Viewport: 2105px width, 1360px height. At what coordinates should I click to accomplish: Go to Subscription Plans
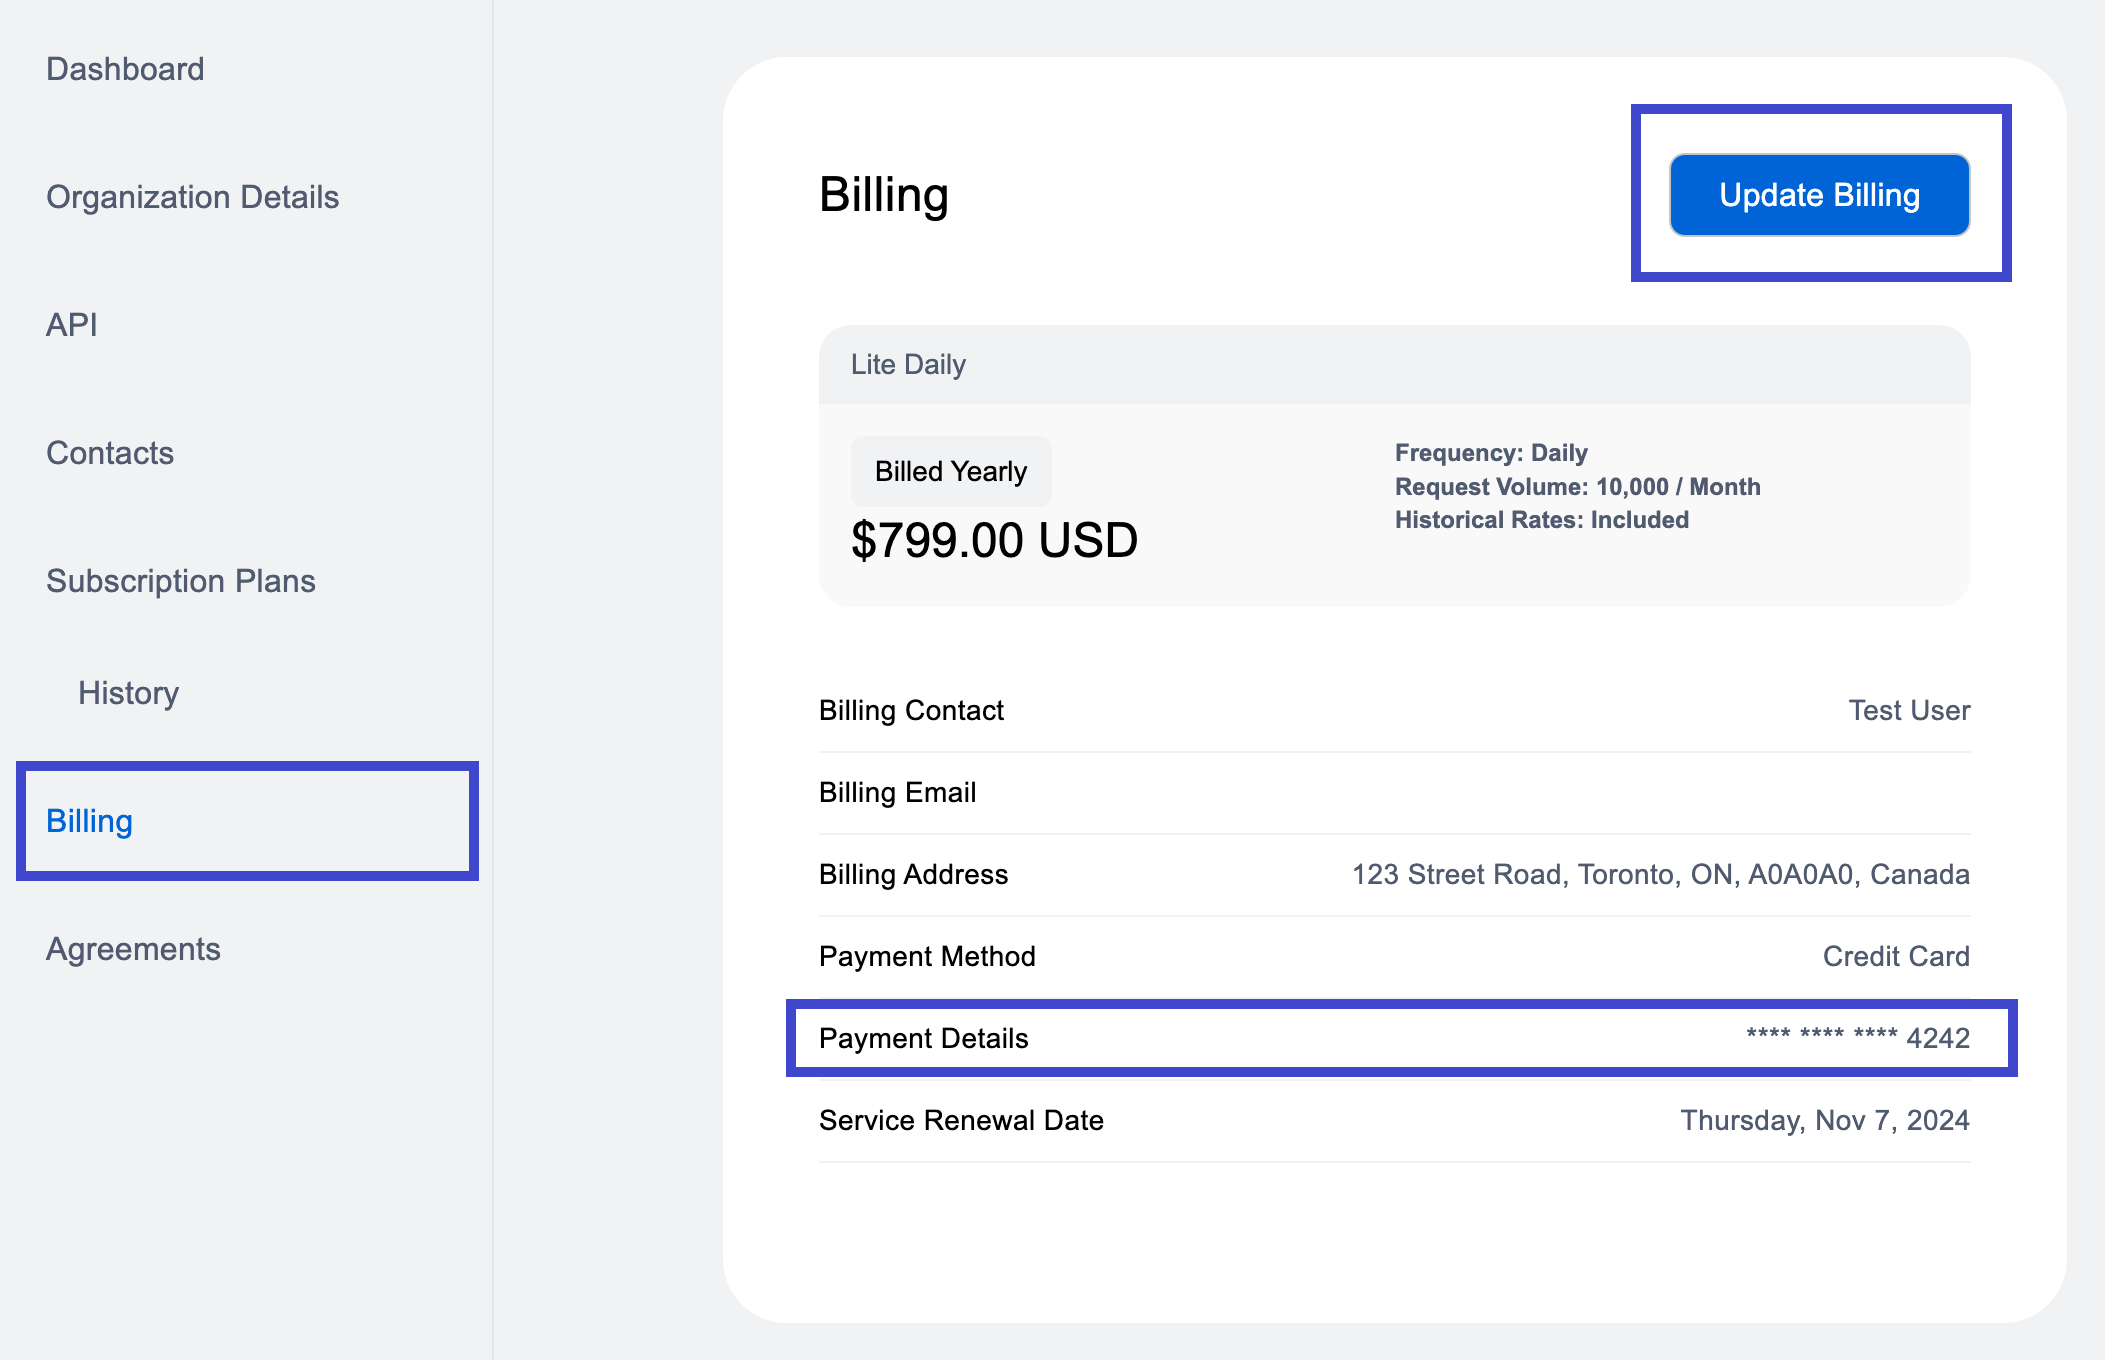(181, 580)
